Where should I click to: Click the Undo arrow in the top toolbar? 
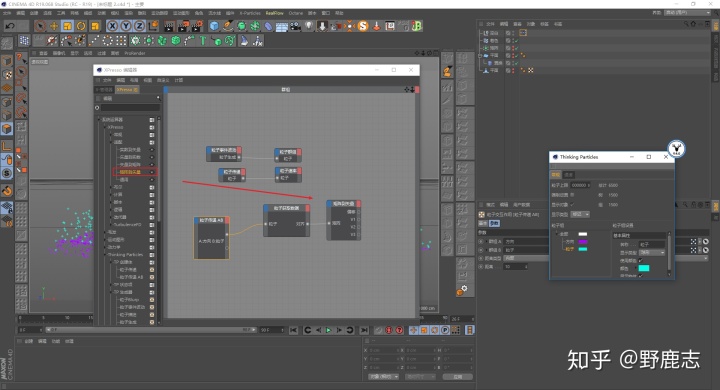click(x=10, y=26)
